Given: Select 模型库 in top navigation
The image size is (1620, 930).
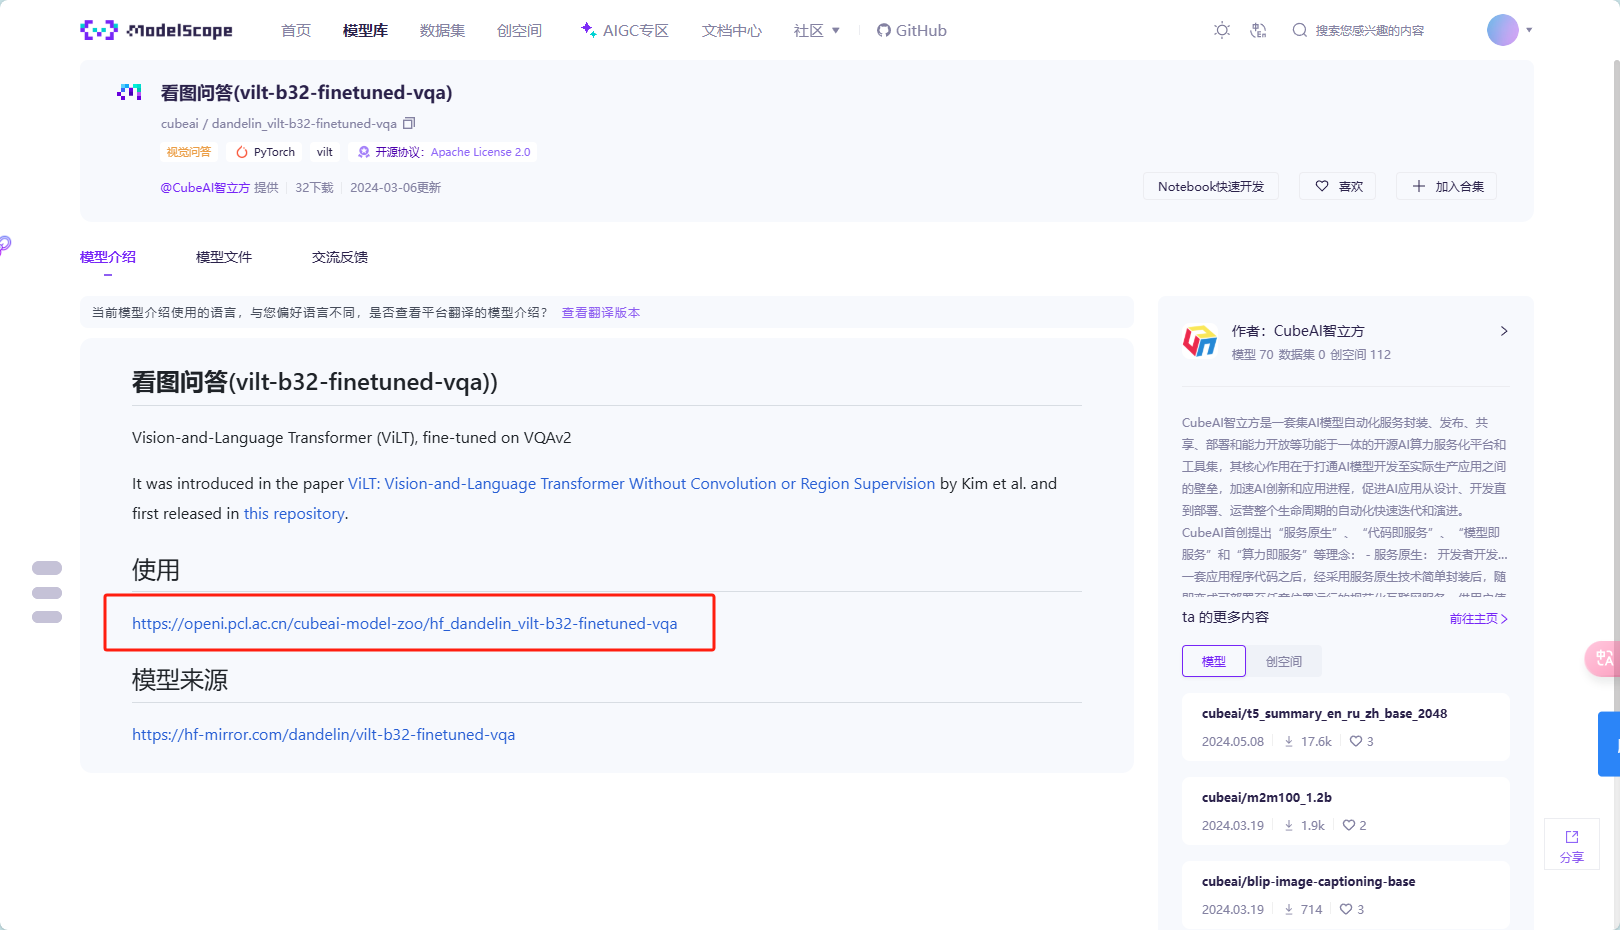Looking at the screenshot, I should (x=365, y=31).
